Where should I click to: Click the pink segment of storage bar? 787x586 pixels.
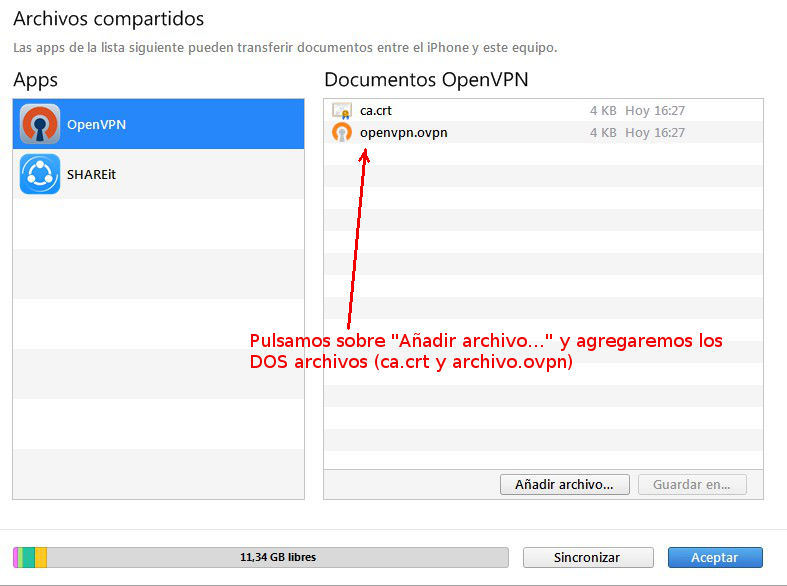pos(17,557)
